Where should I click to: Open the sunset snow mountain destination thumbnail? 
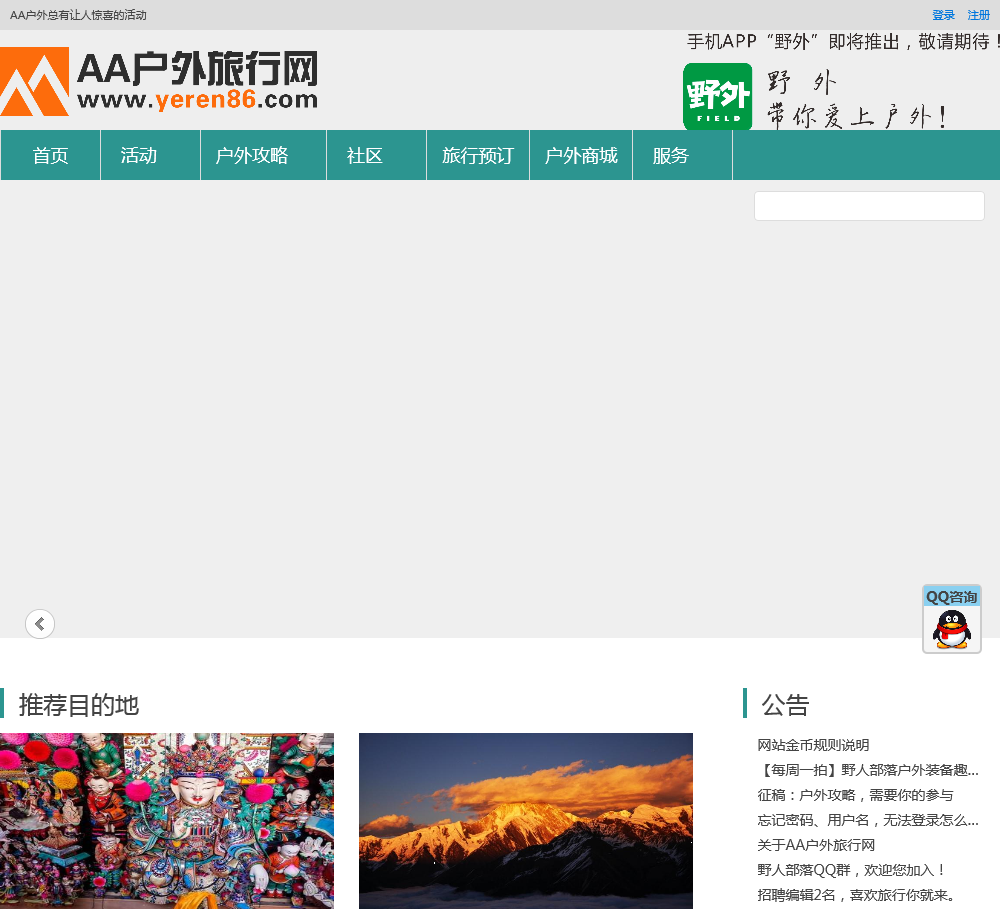click(x=526, y=821)
